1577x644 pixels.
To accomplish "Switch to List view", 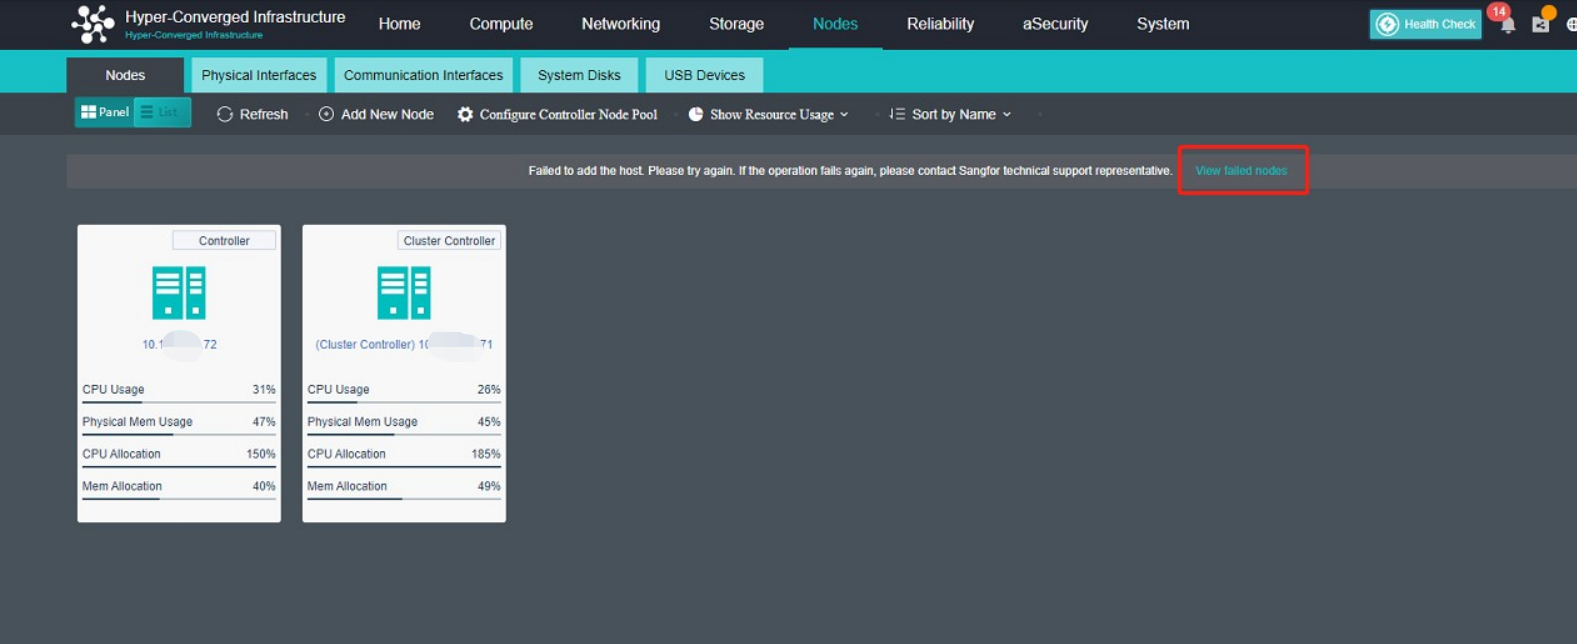I will (x=161, y=112).
